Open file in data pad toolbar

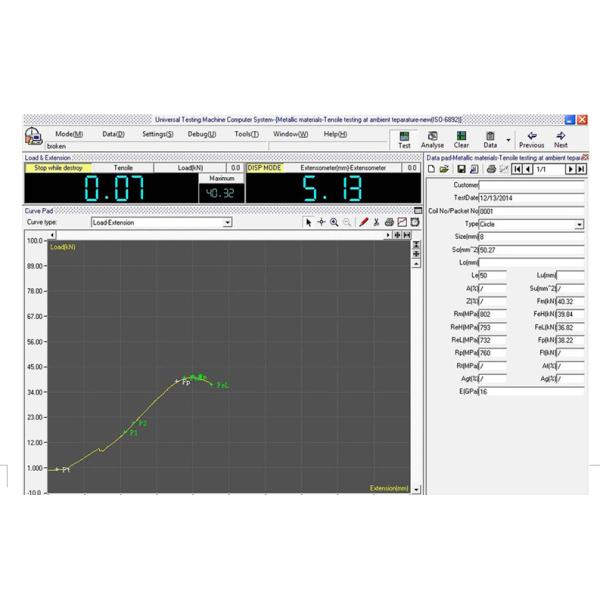point(444,169)
